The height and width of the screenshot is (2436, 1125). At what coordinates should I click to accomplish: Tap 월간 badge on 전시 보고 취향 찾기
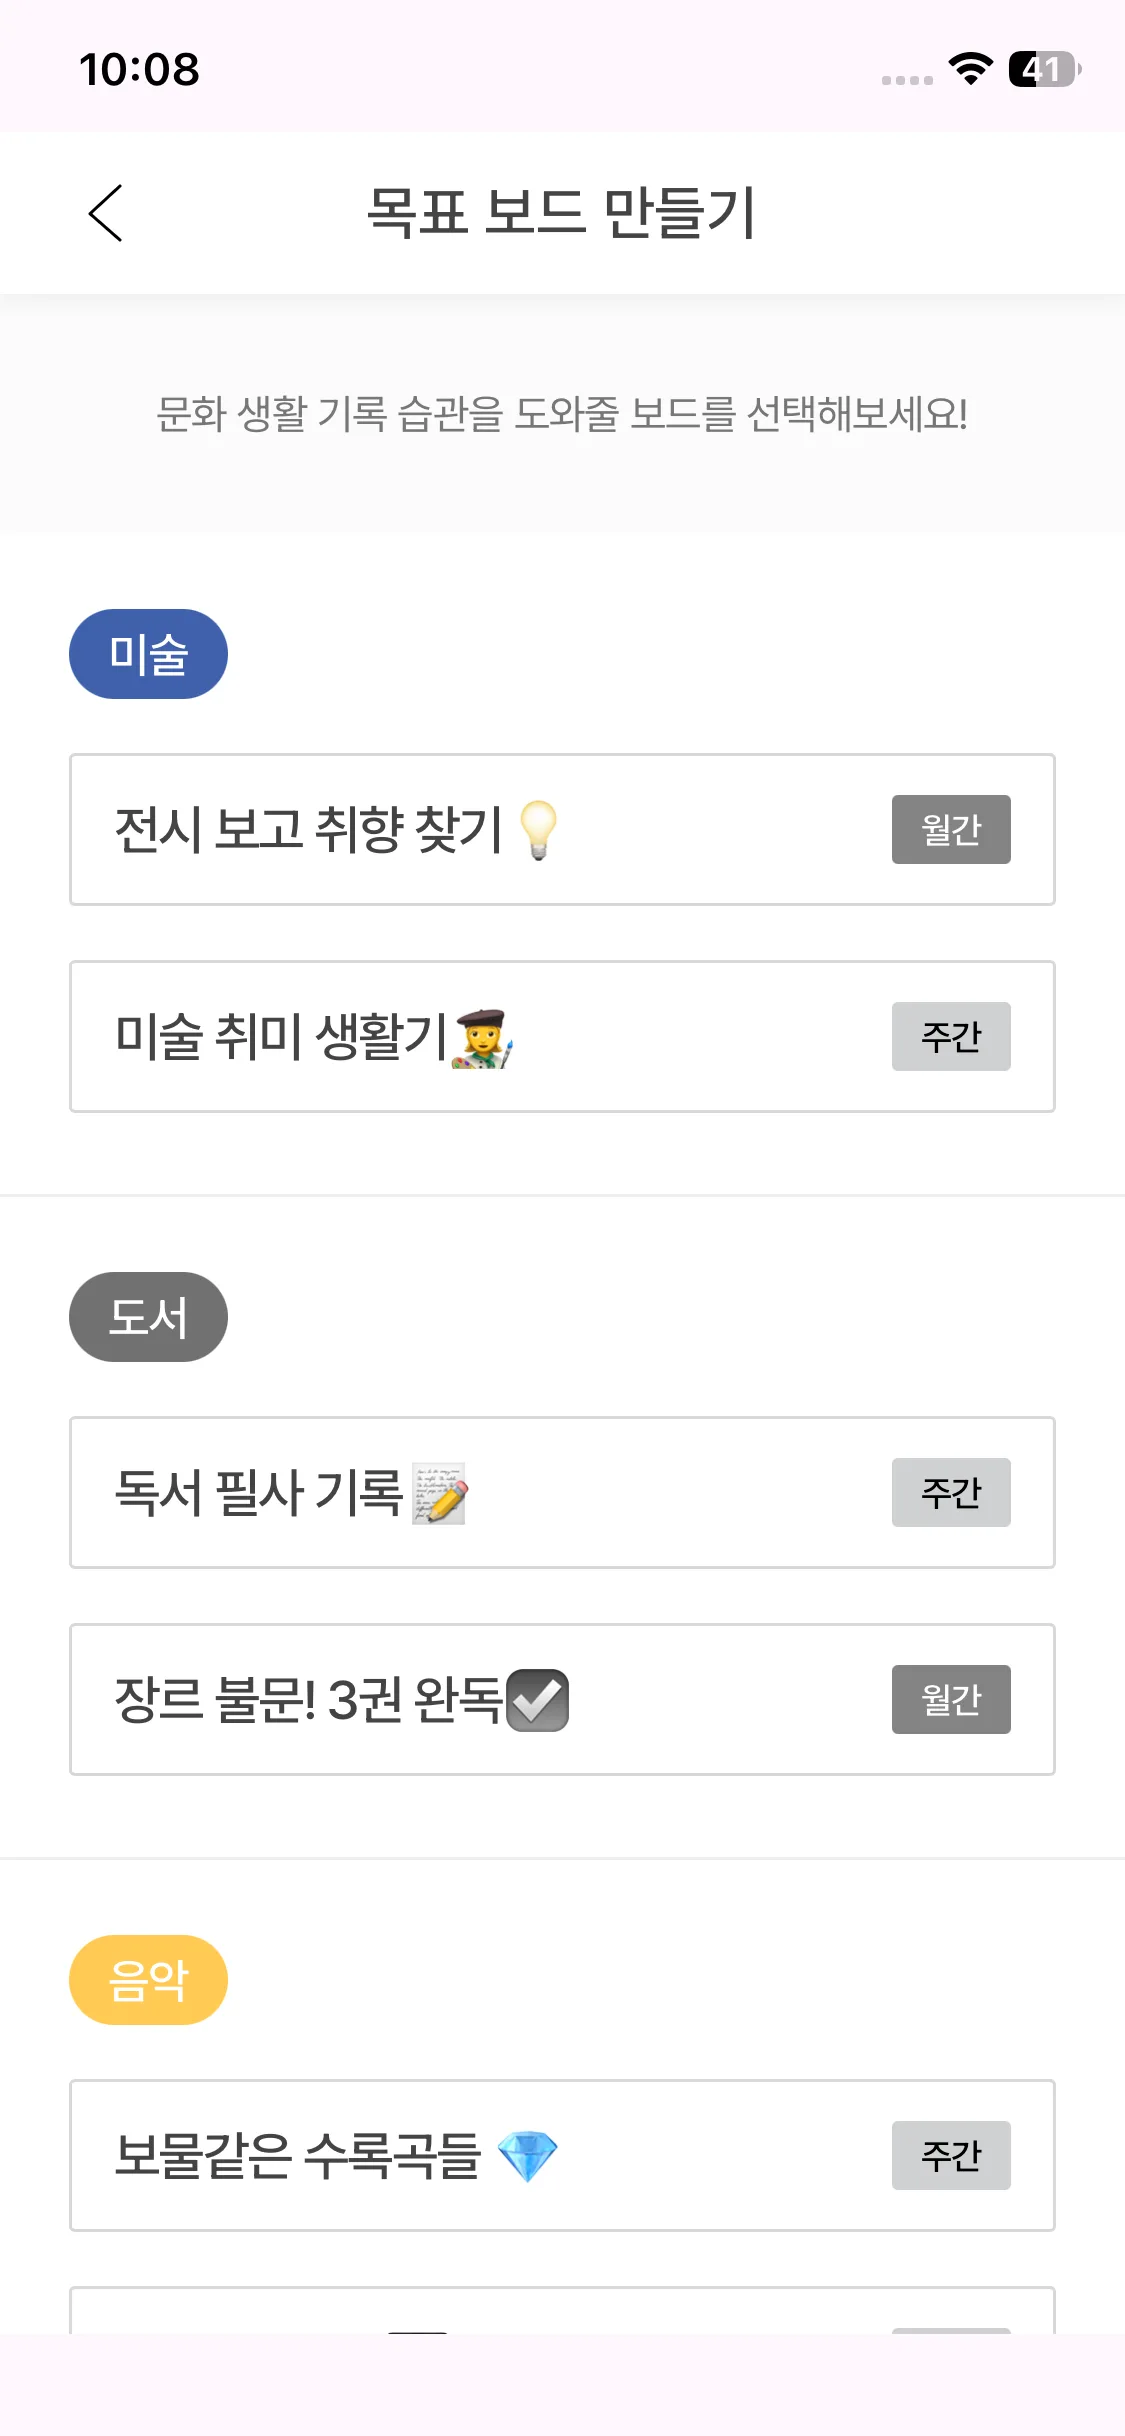point(951,830)
